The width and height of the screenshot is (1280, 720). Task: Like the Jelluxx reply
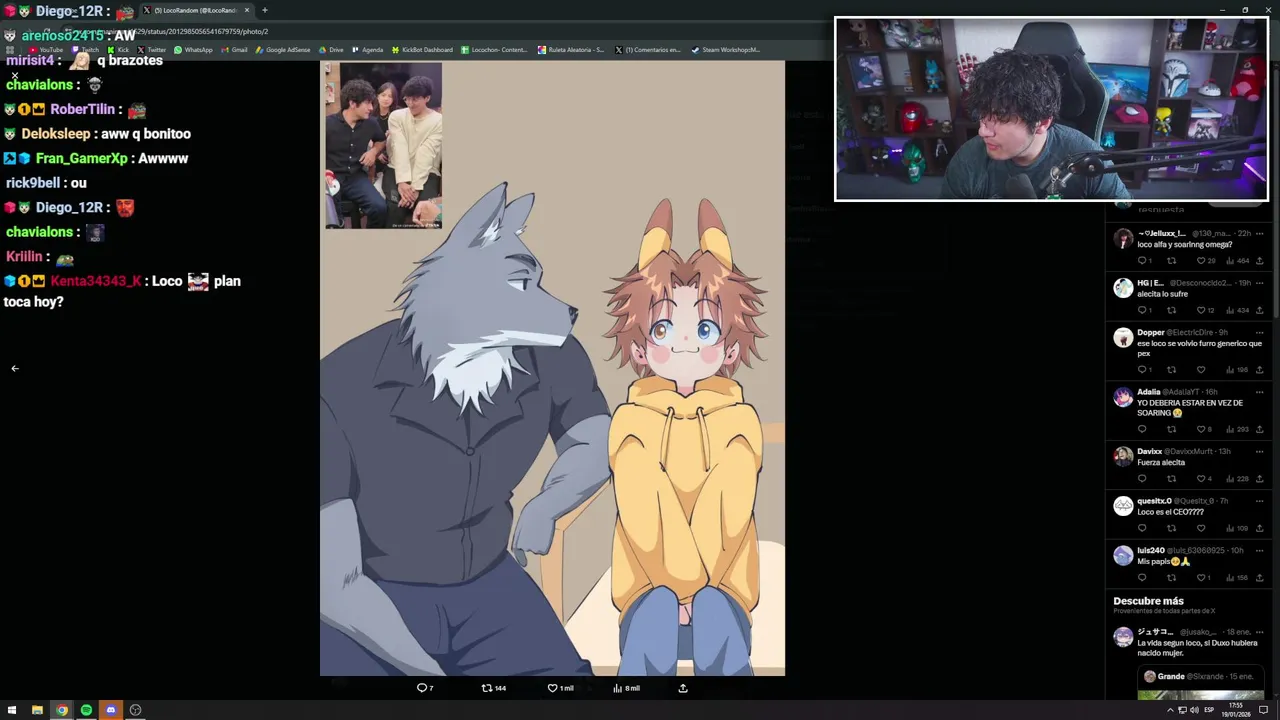coord(1201,261)
